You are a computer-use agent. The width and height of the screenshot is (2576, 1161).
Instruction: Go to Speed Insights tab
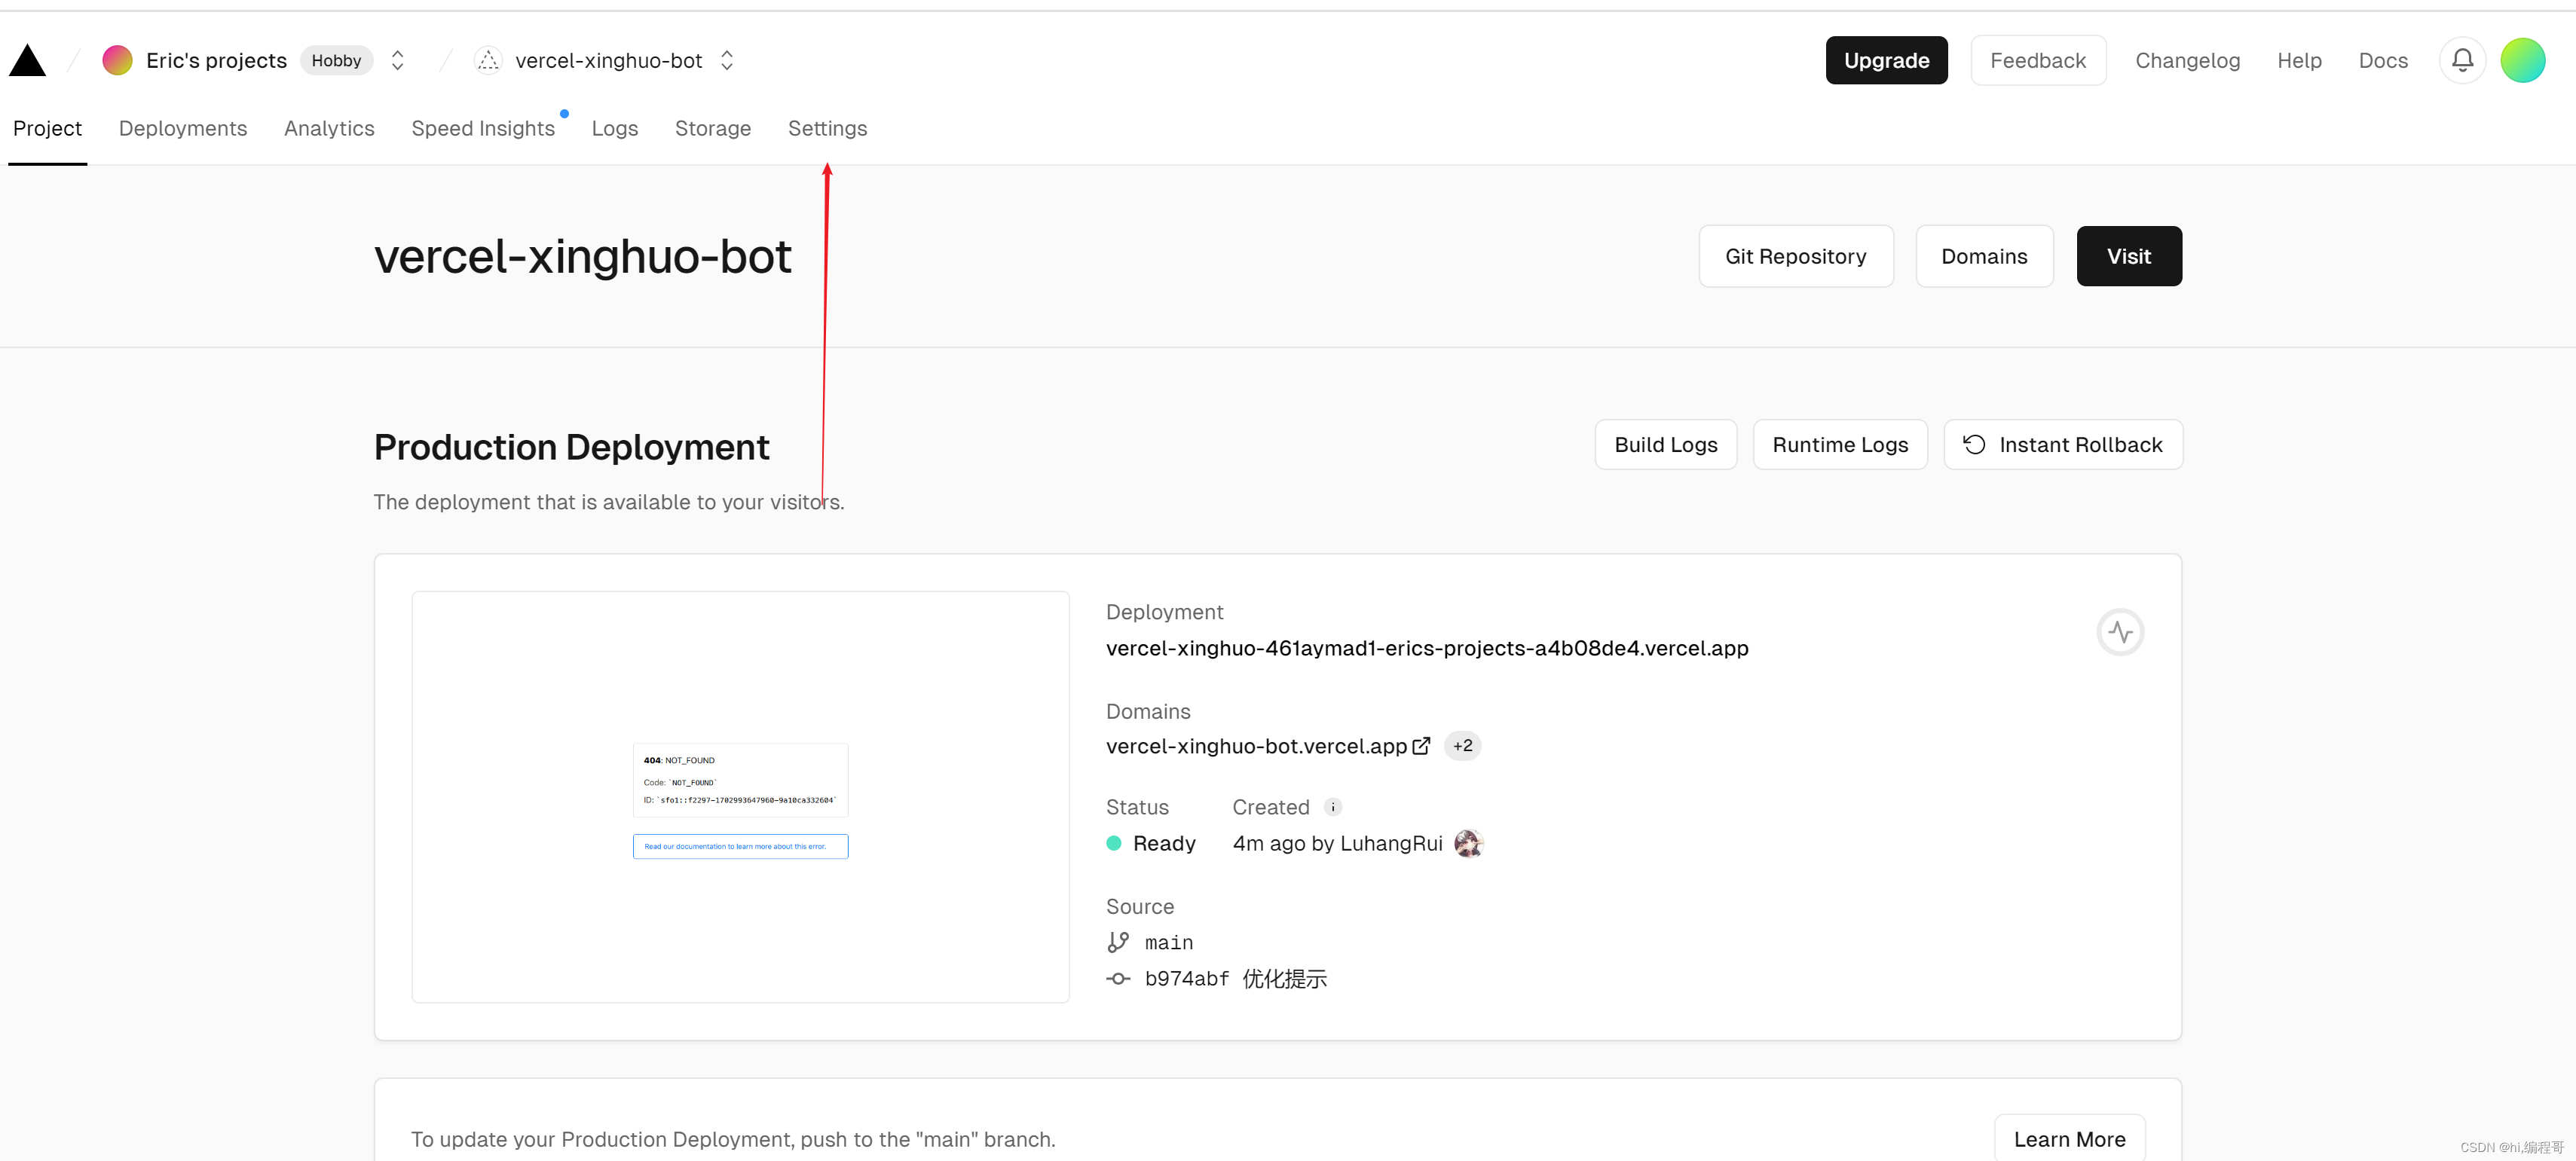tap(483, 129)
